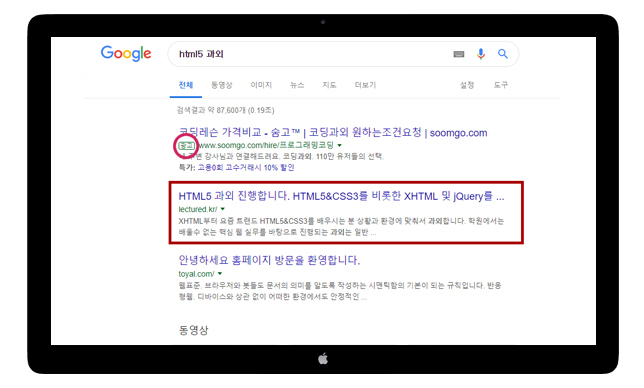Viewport: 644px width, 388px height.
Task: Select the 전체 tab
Action: coord(186,85)
